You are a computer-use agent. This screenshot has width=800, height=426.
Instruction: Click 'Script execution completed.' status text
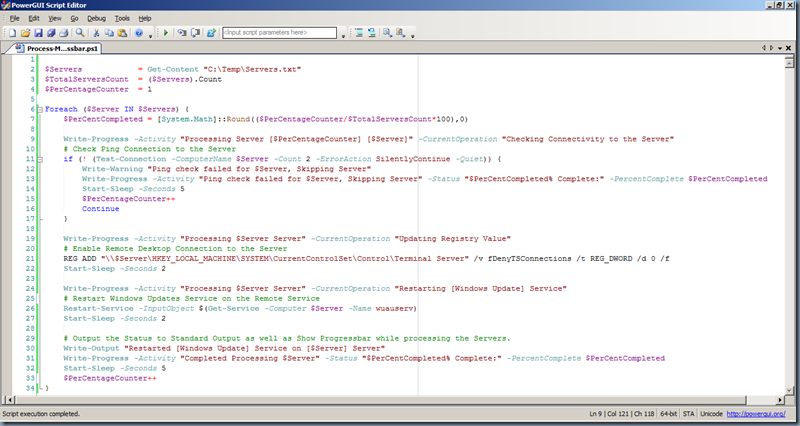(41, 414)
